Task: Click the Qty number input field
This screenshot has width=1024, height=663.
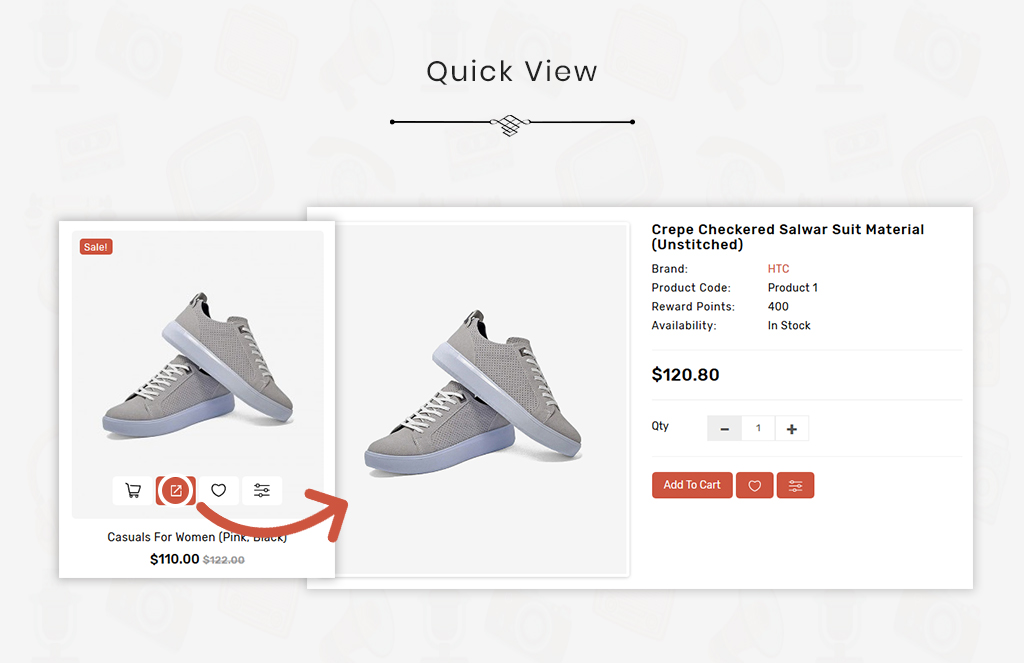Action: [758, 429]
